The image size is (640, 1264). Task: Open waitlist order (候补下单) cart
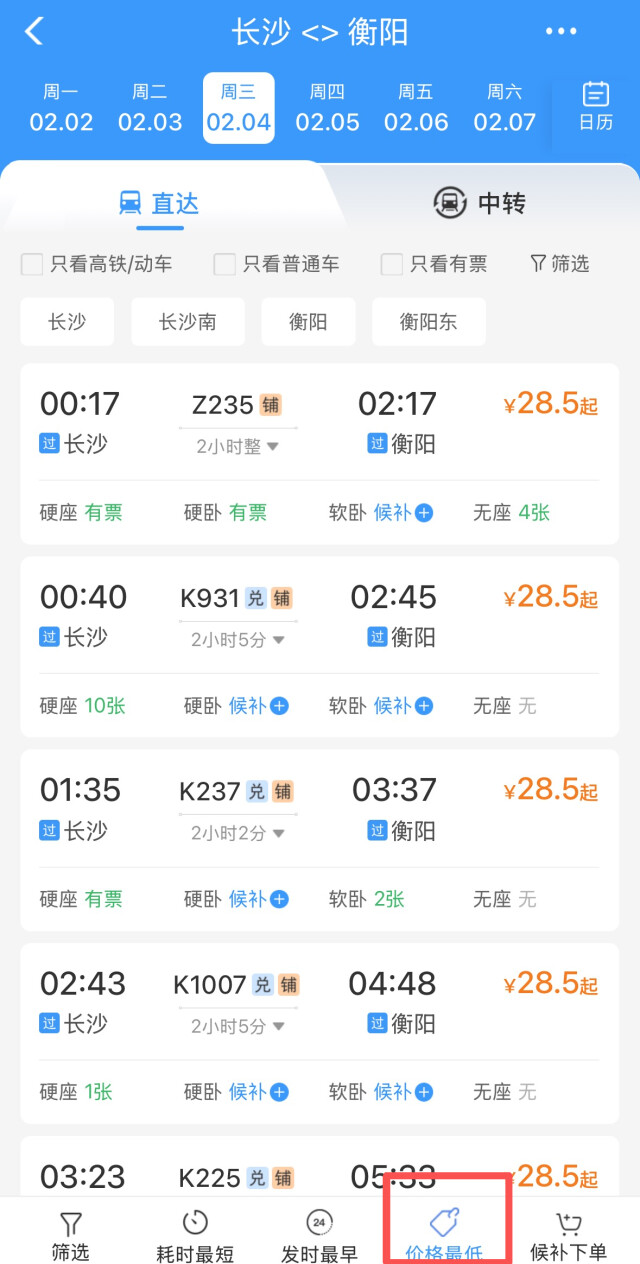(x=568, y=1235)
